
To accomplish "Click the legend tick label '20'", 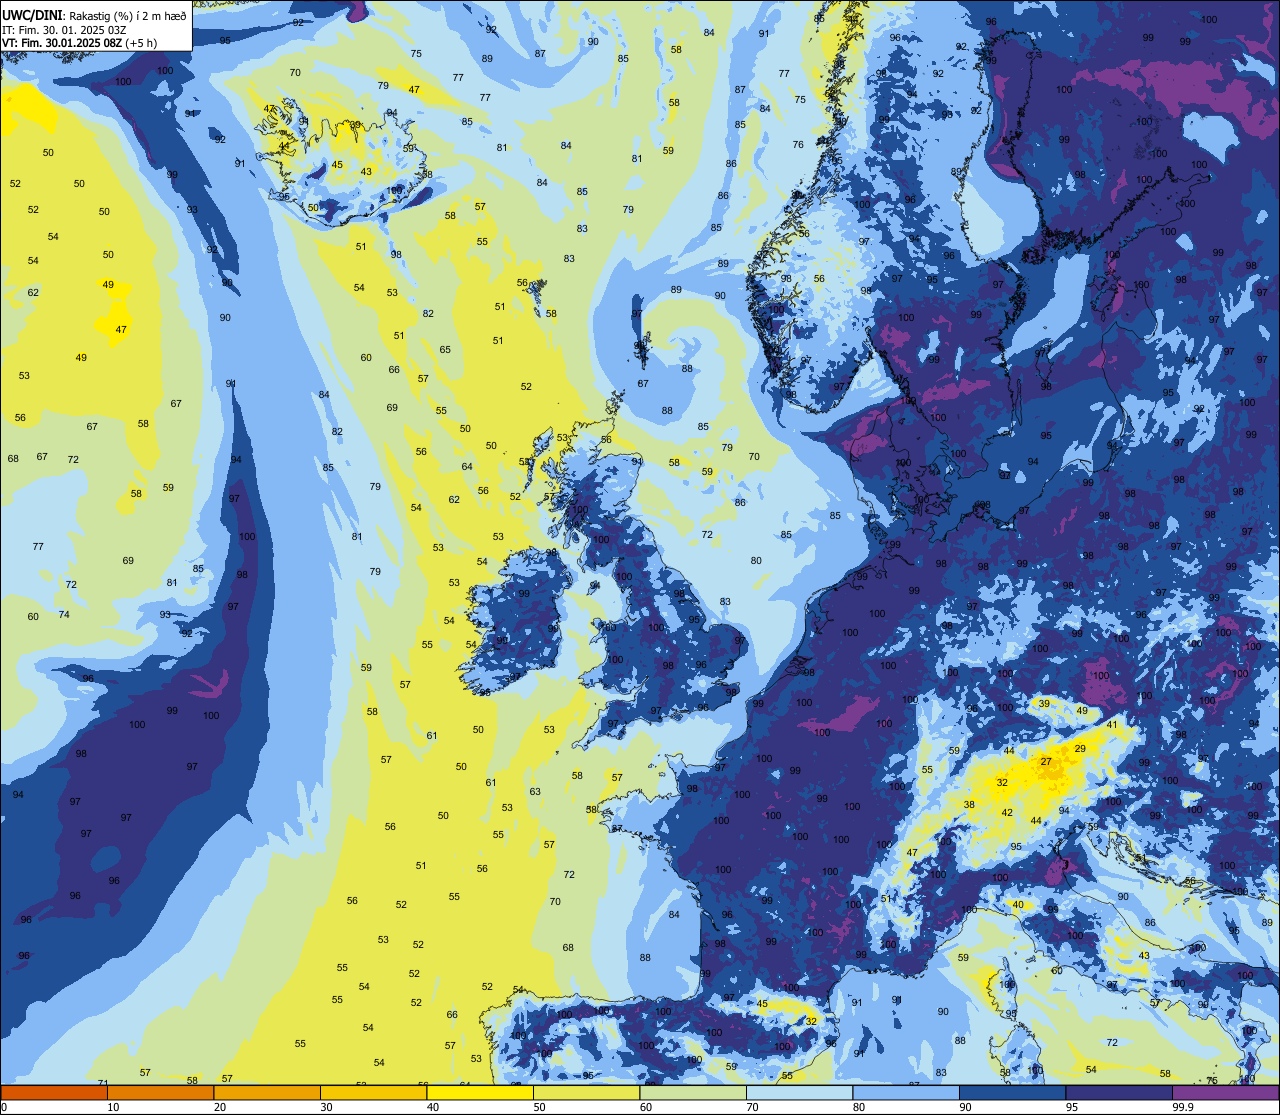I will 220,1106.
